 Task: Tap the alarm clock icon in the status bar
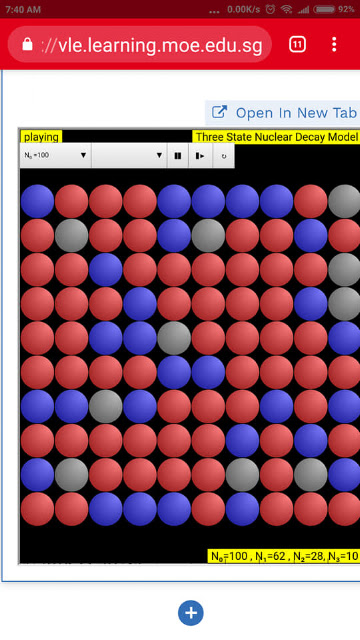click(x=270, y=9)
